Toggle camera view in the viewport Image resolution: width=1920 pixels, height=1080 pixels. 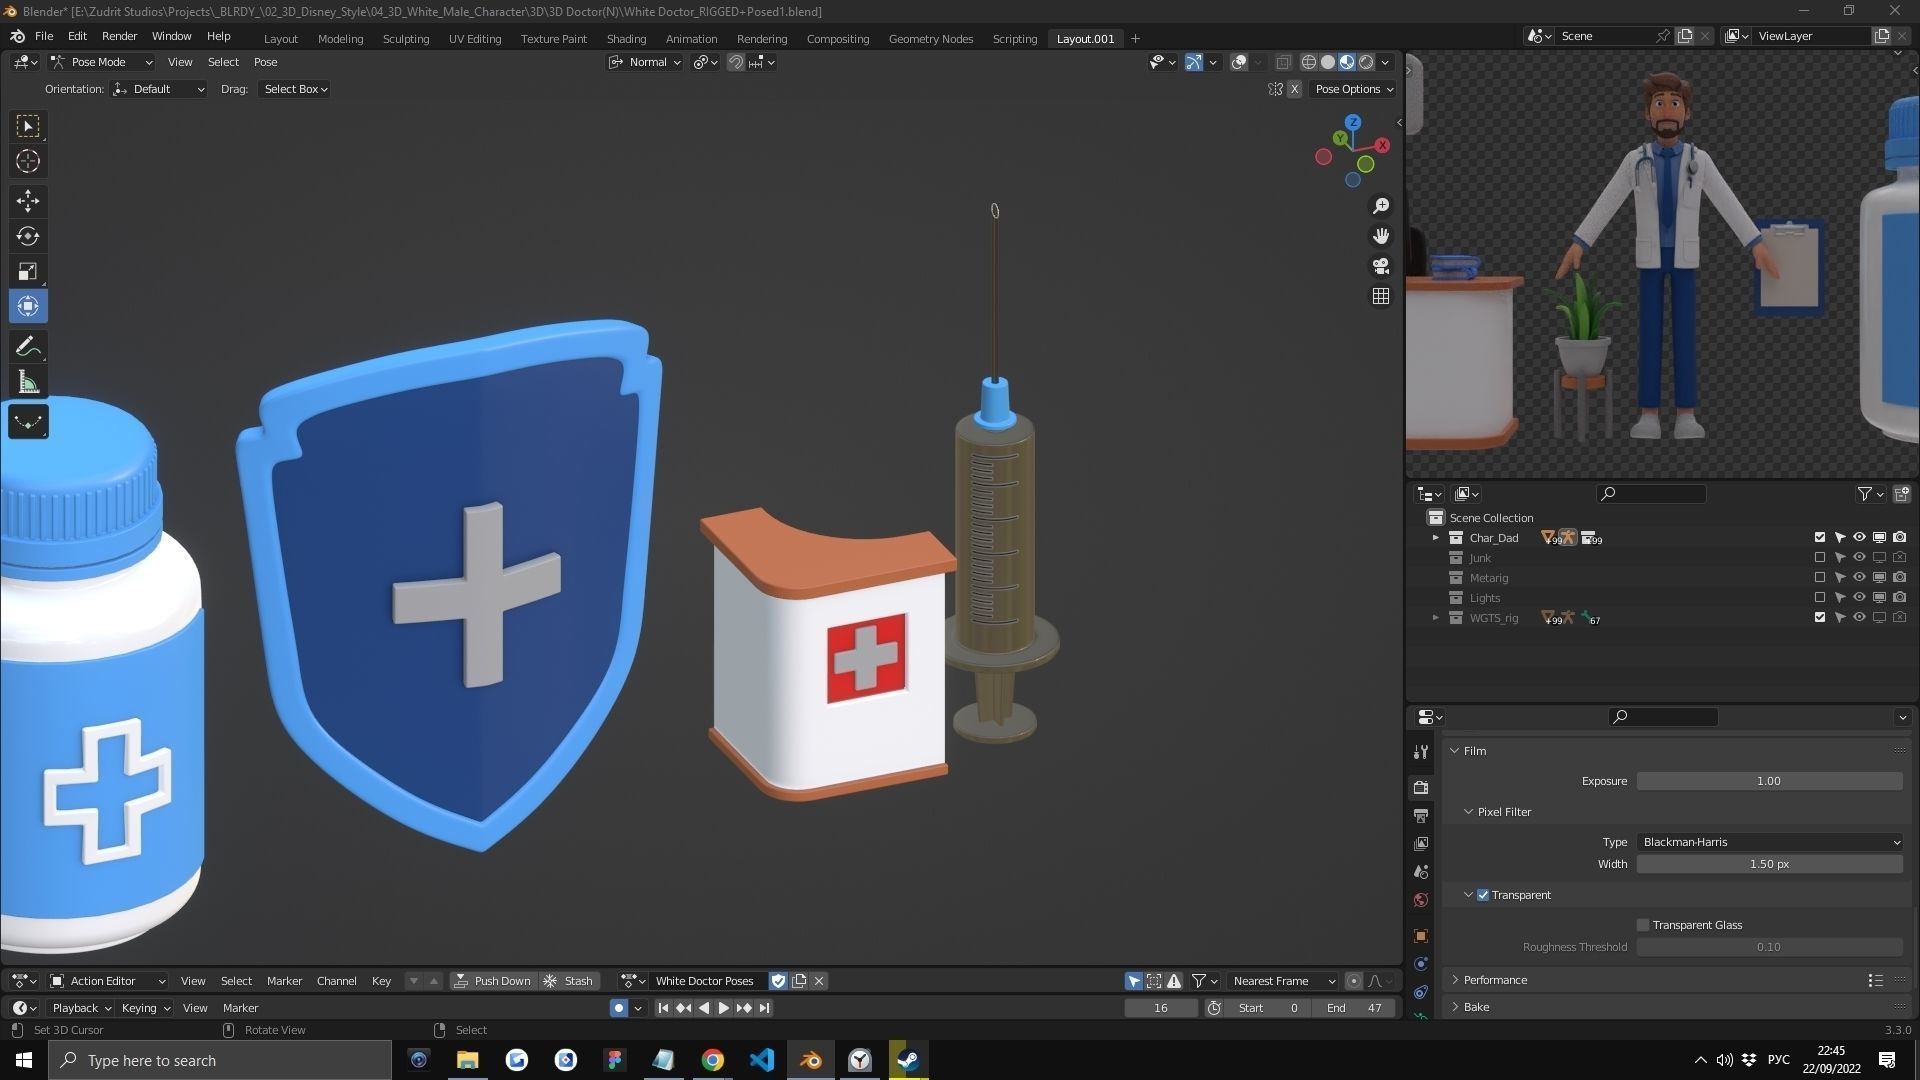coord(1381,266)
